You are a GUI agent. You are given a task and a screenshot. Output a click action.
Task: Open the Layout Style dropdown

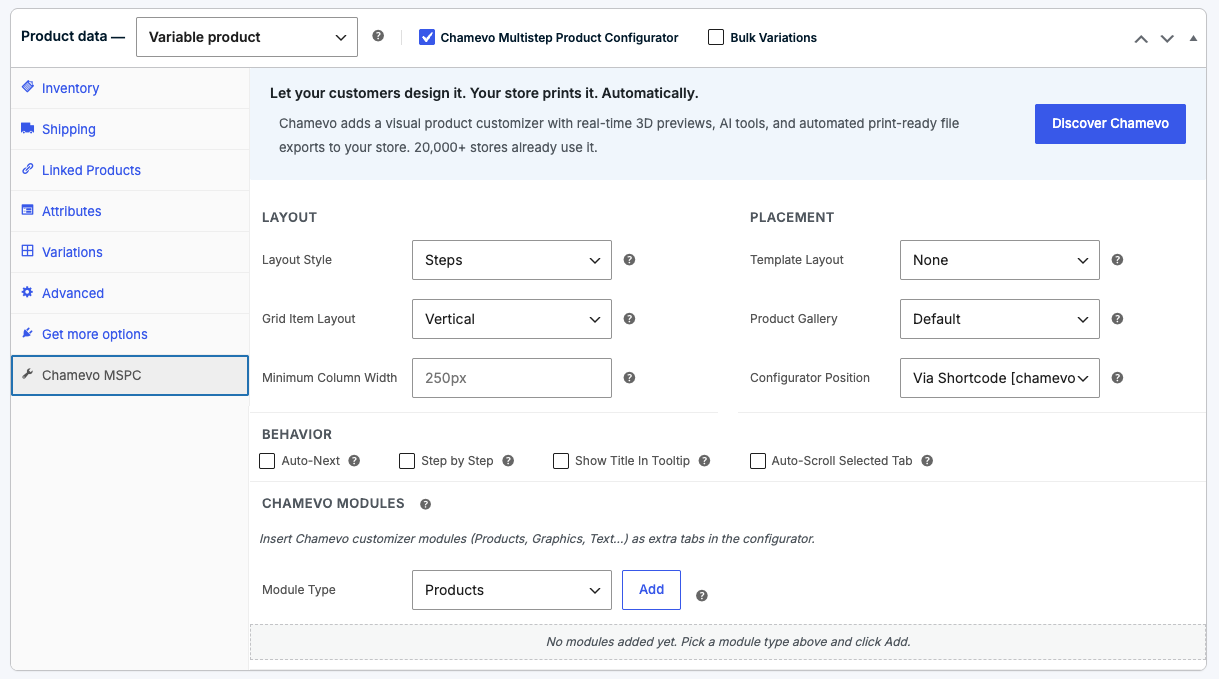[x=512, y=260]
